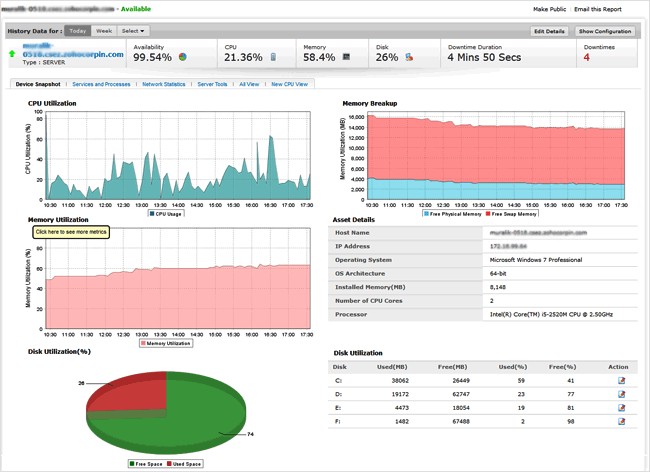Toggle history data to Today
Image resolution: width=650 pixels, height=472 pixels.
click(x=77, y=31)
